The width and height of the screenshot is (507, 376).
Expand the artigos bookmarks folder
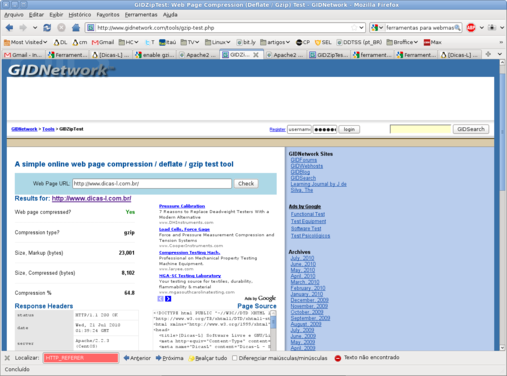click(275, 42)
